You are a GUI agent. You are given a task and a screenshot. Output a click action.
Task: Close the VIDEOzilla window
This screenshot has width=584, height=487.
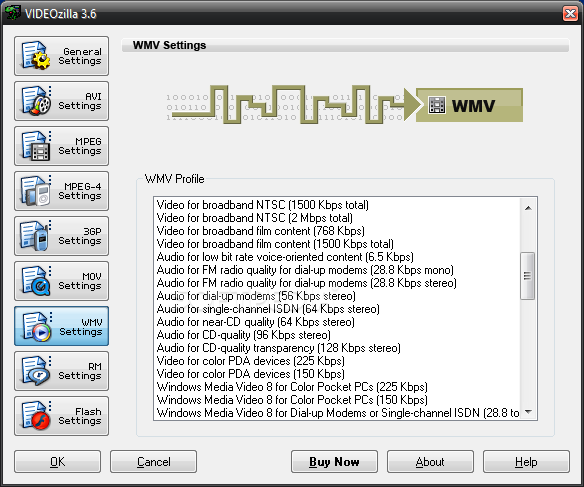click(570, 14)
